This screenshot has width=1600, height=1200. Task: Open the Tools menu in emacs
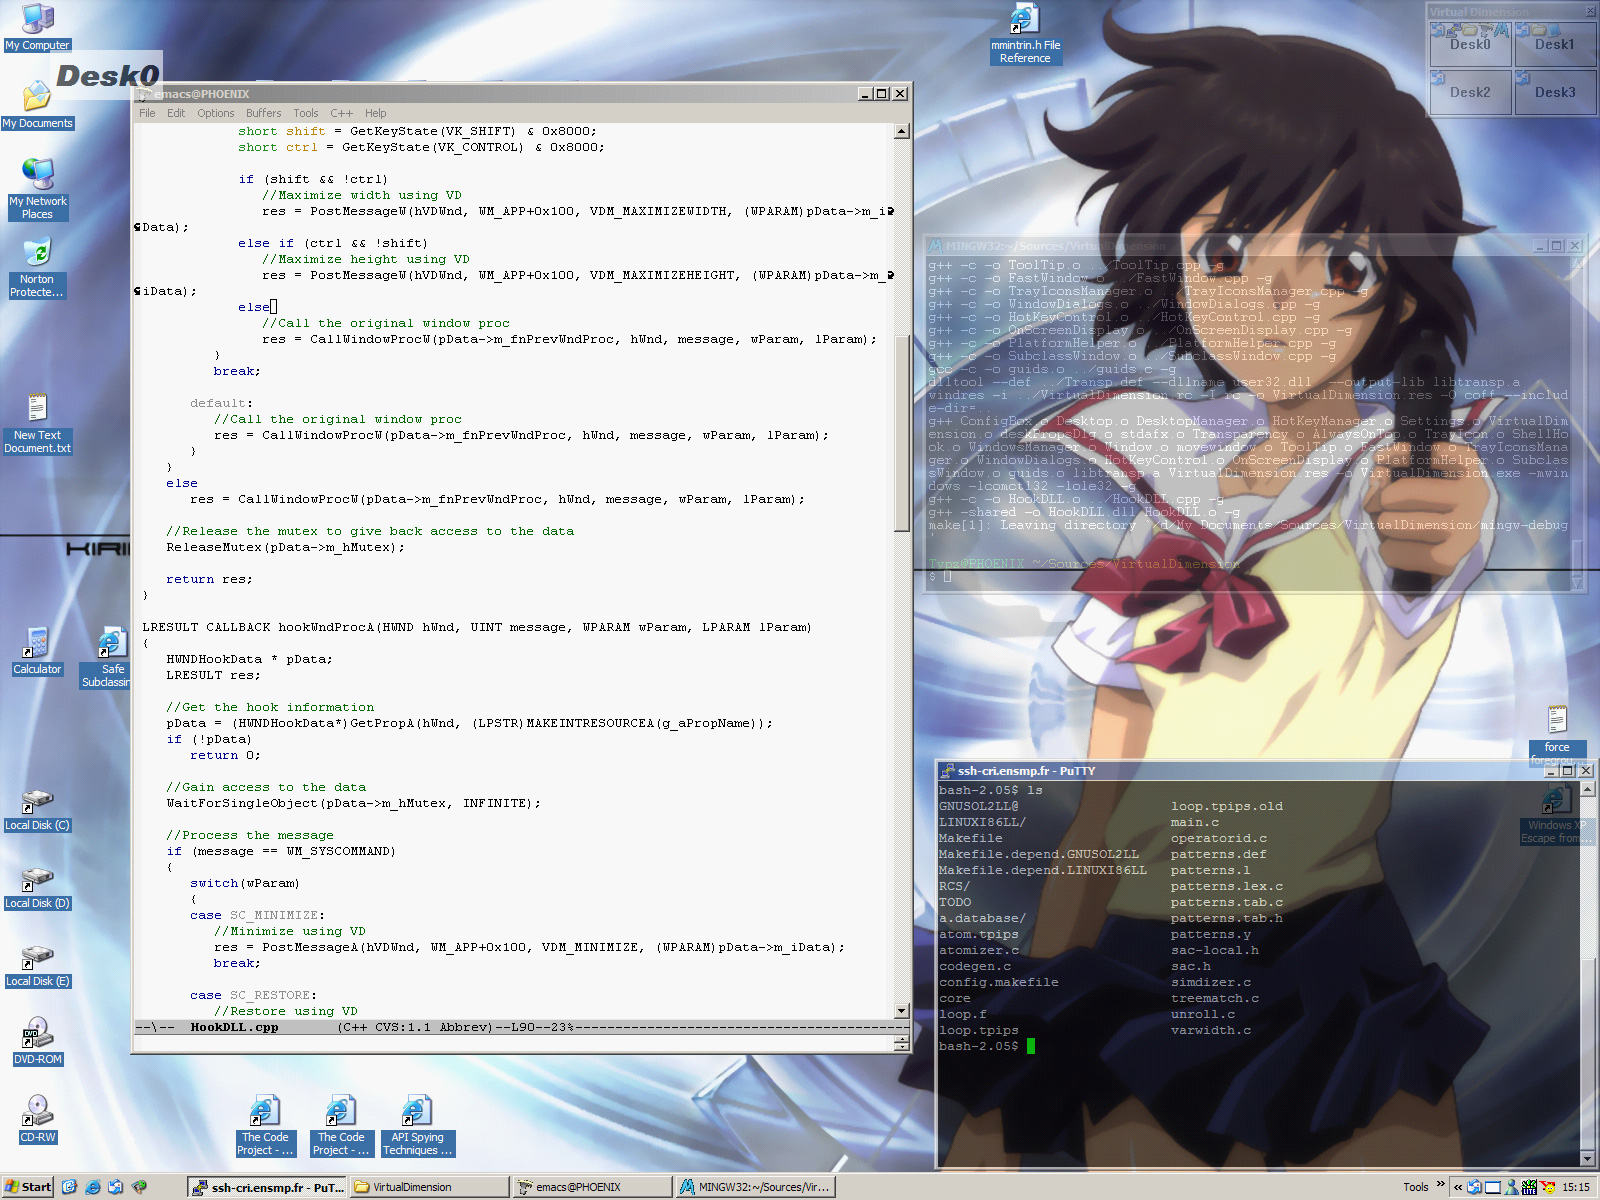305,113
